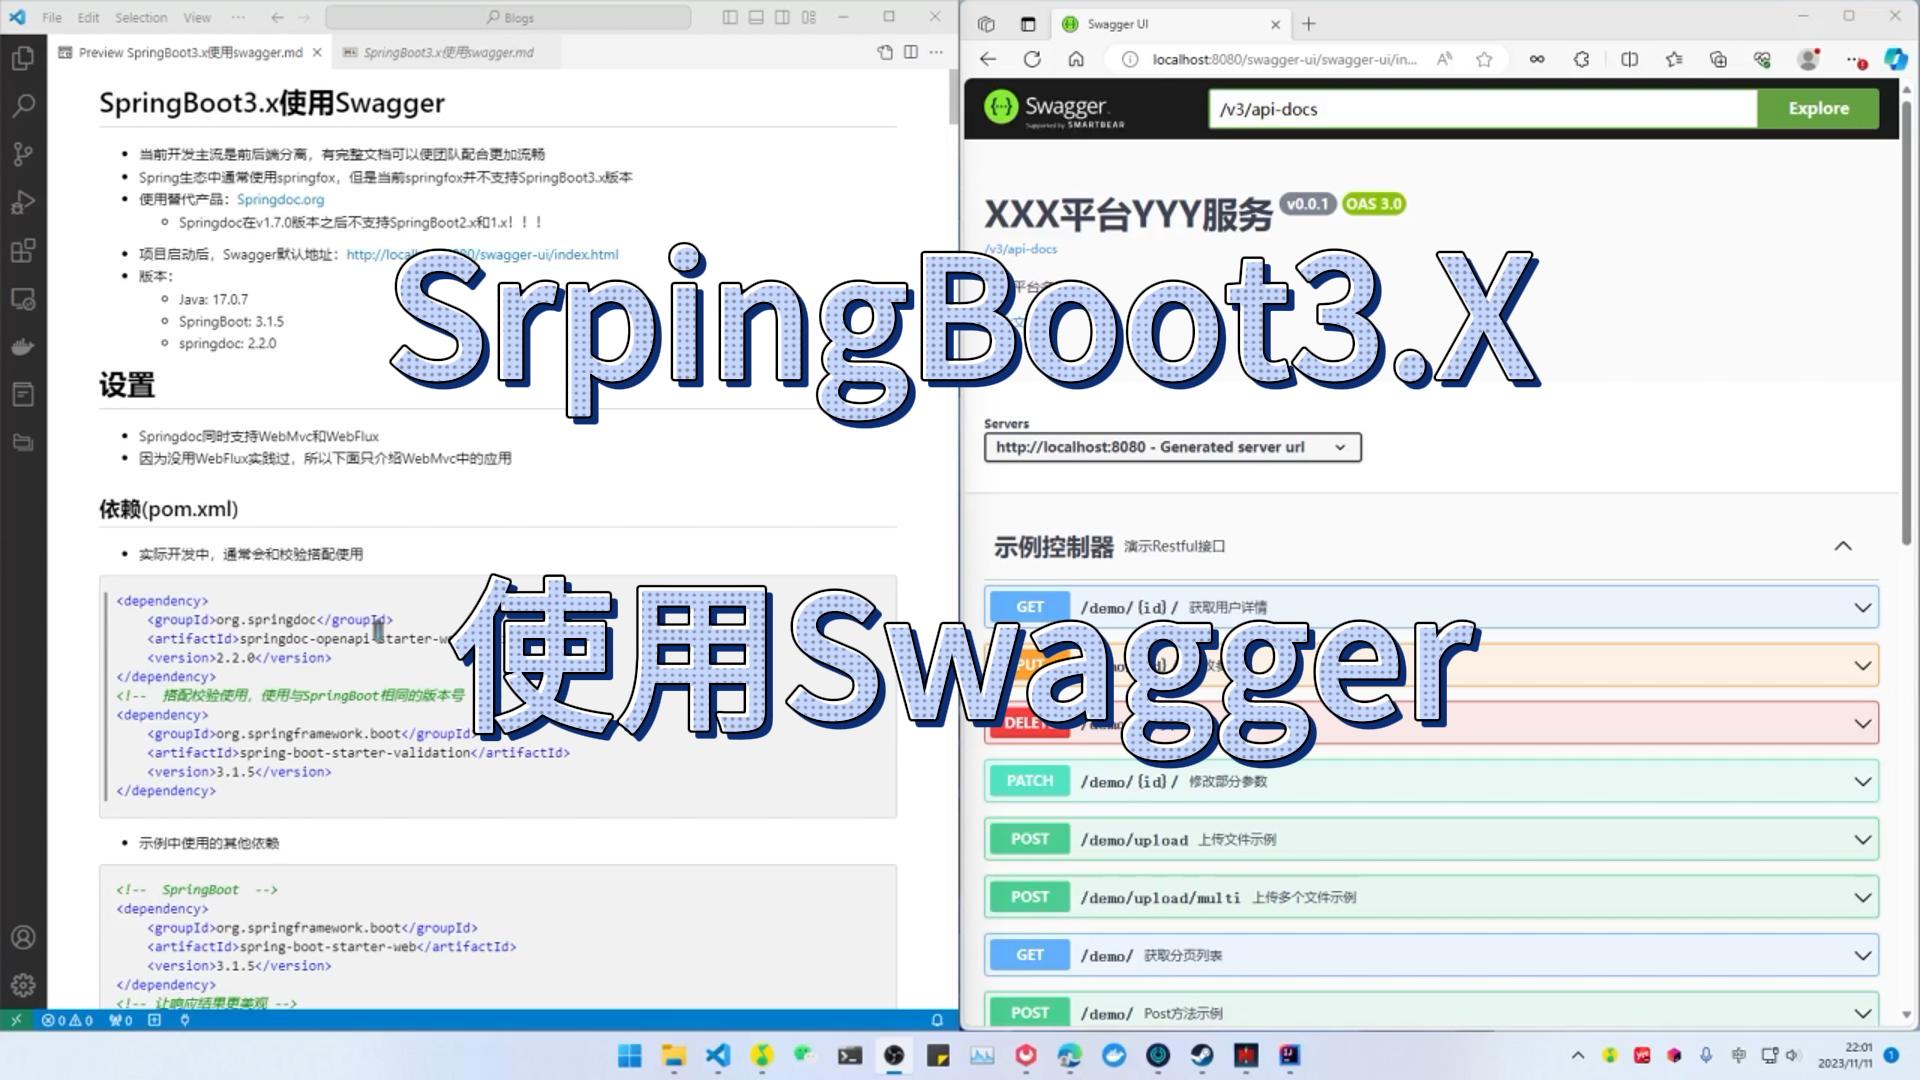Open the Docker view in activity bar
1920x1080 pixels.
pyautogui.click(x=23, y=346)
